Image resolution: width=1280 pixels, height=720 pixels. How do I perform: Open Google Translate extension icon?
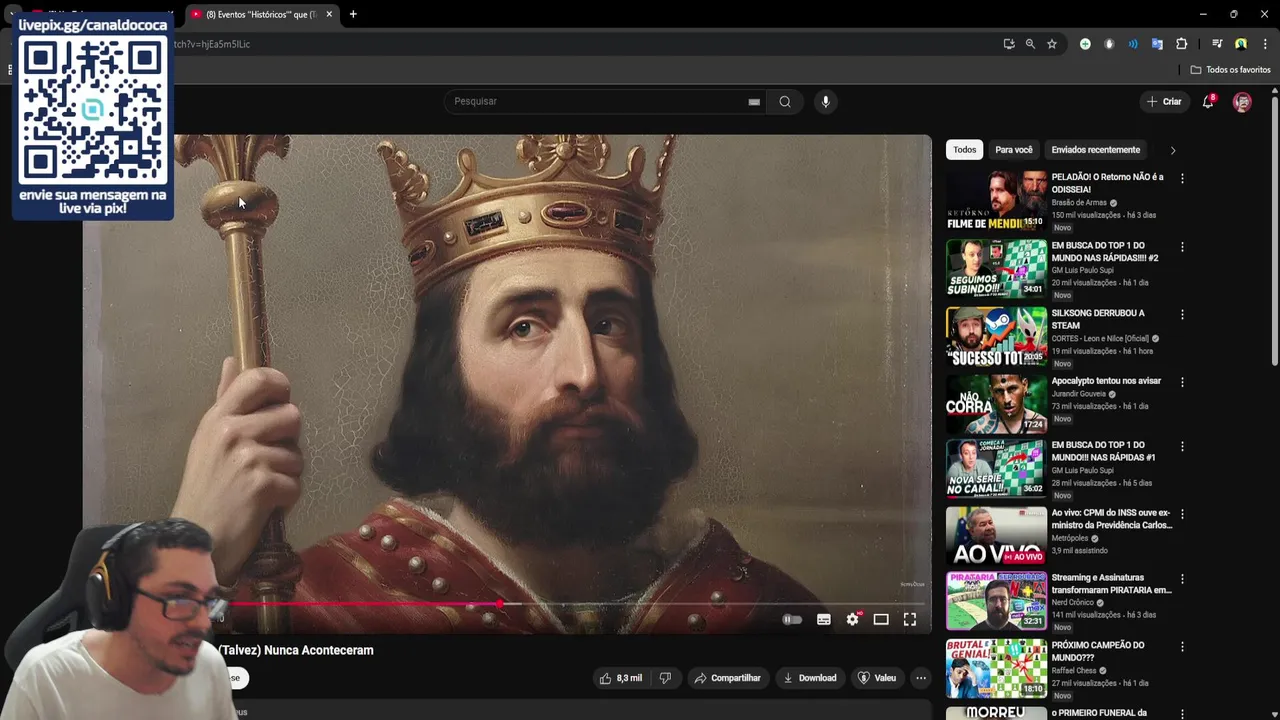[1157, 44]
